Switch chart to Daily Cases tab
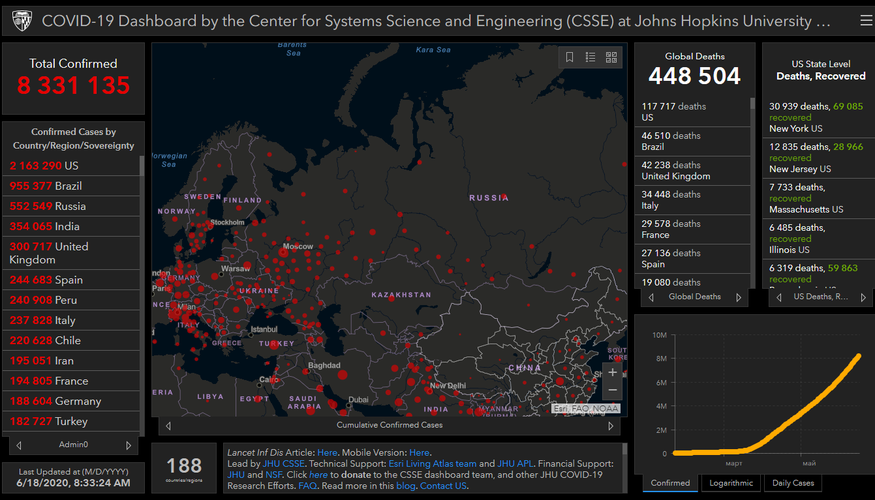Image resolution: width=875 pixels, height=500 pixels. (x=793, y=483)
